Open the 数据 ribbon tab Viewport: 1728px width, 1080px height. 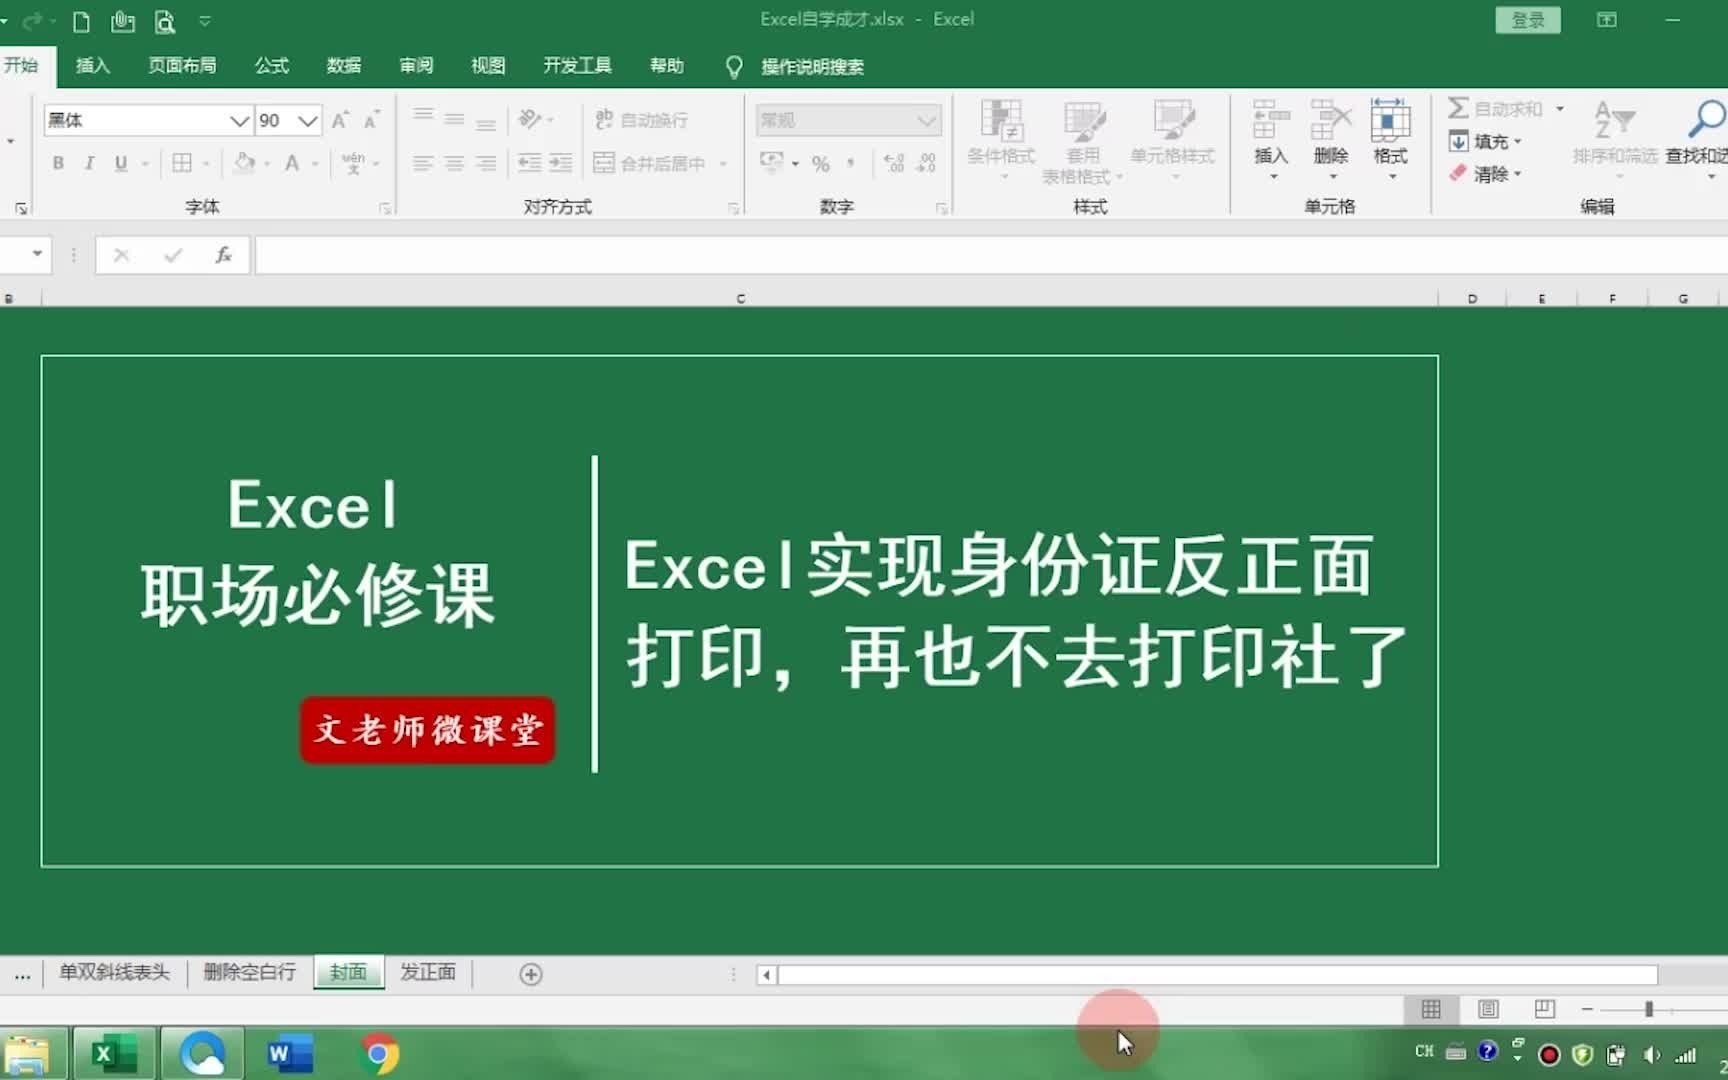[x=343, y=66]
